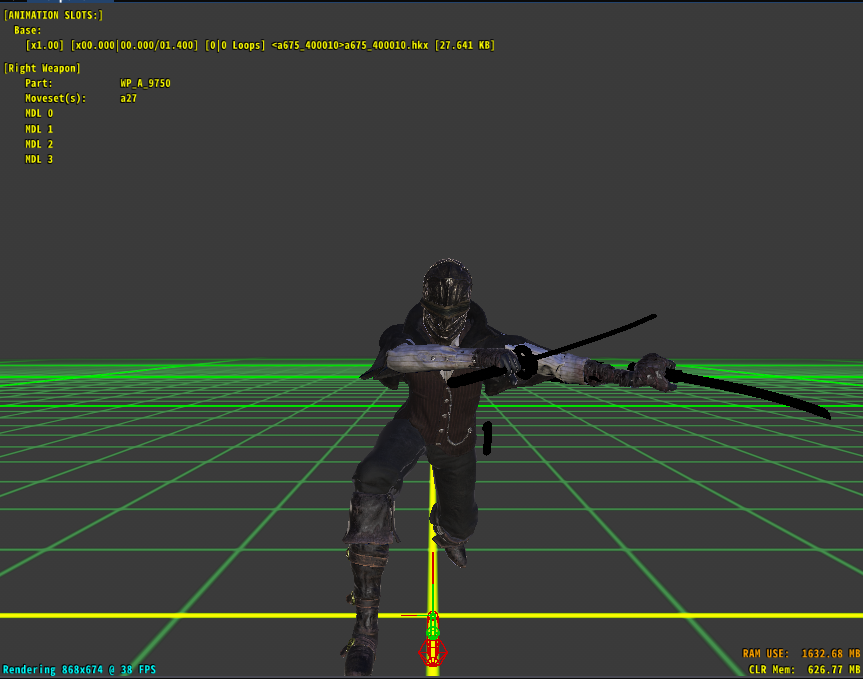Click the 27.641 KB file size
863x679 pixels.
[x=465, y=45]
